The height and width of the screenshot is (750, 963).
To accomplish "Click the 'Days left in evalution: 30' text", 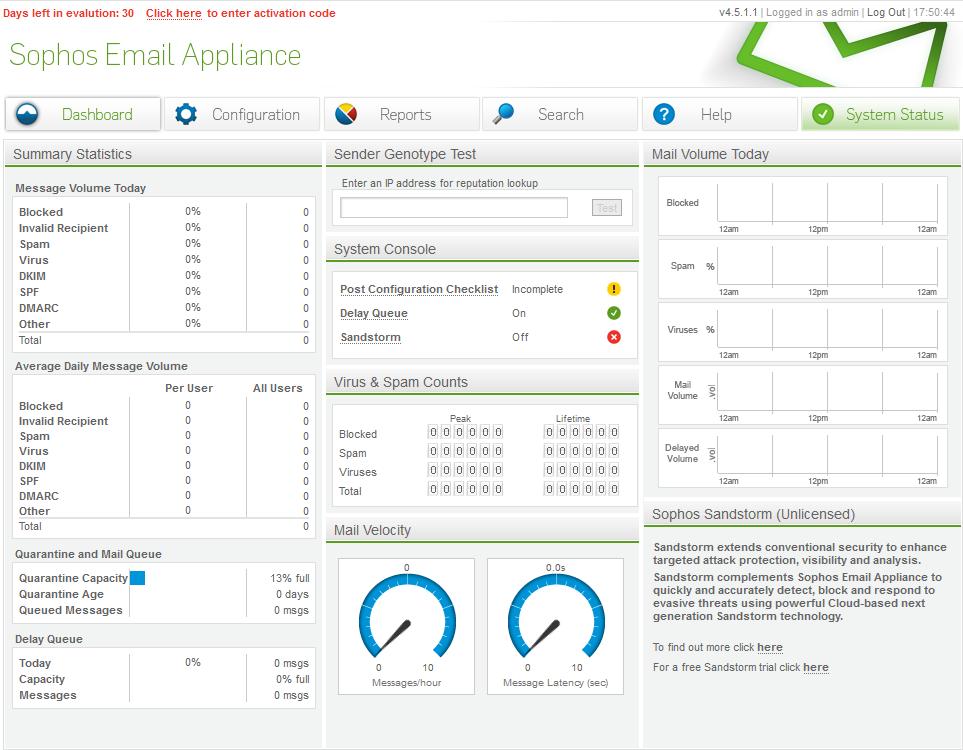I will pyautogui.click(x=68, y=13).
